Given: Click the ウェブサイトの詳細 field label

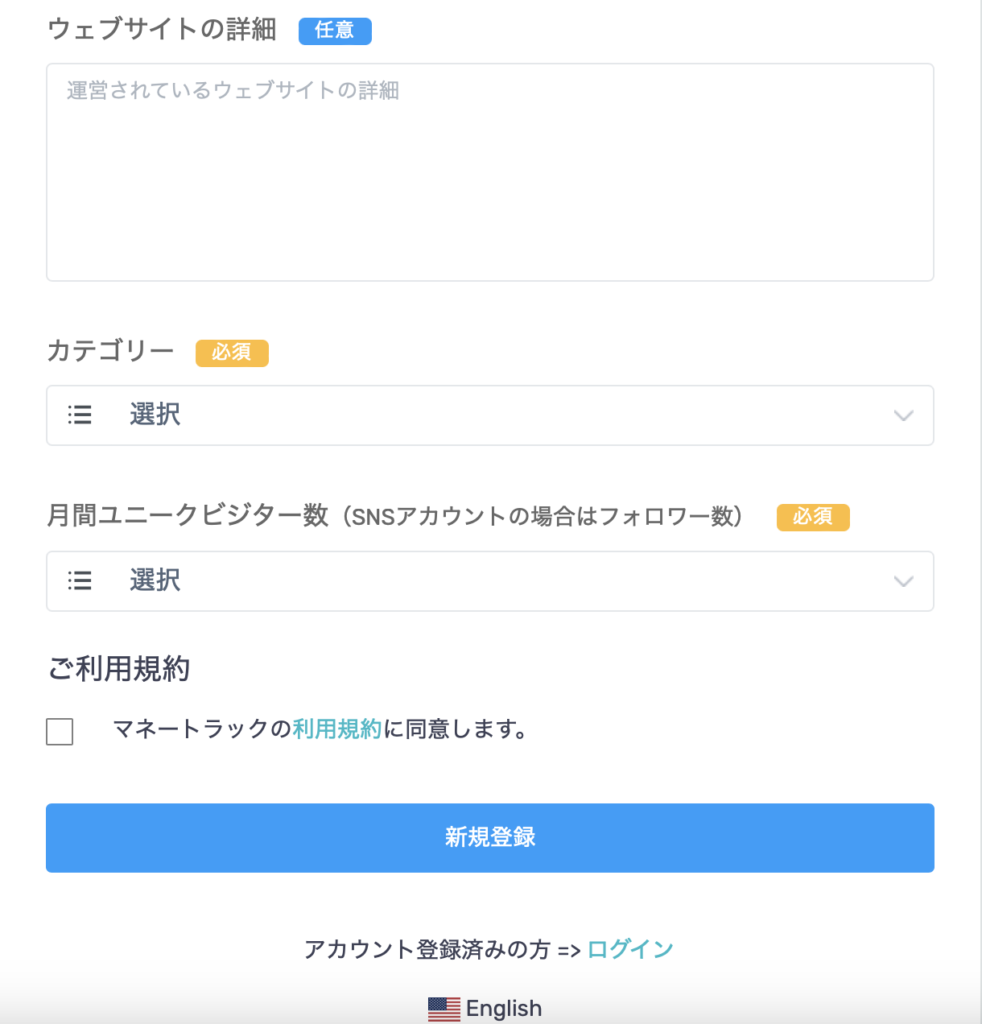Looking at the screenshot, I should (x=162, y=29).
